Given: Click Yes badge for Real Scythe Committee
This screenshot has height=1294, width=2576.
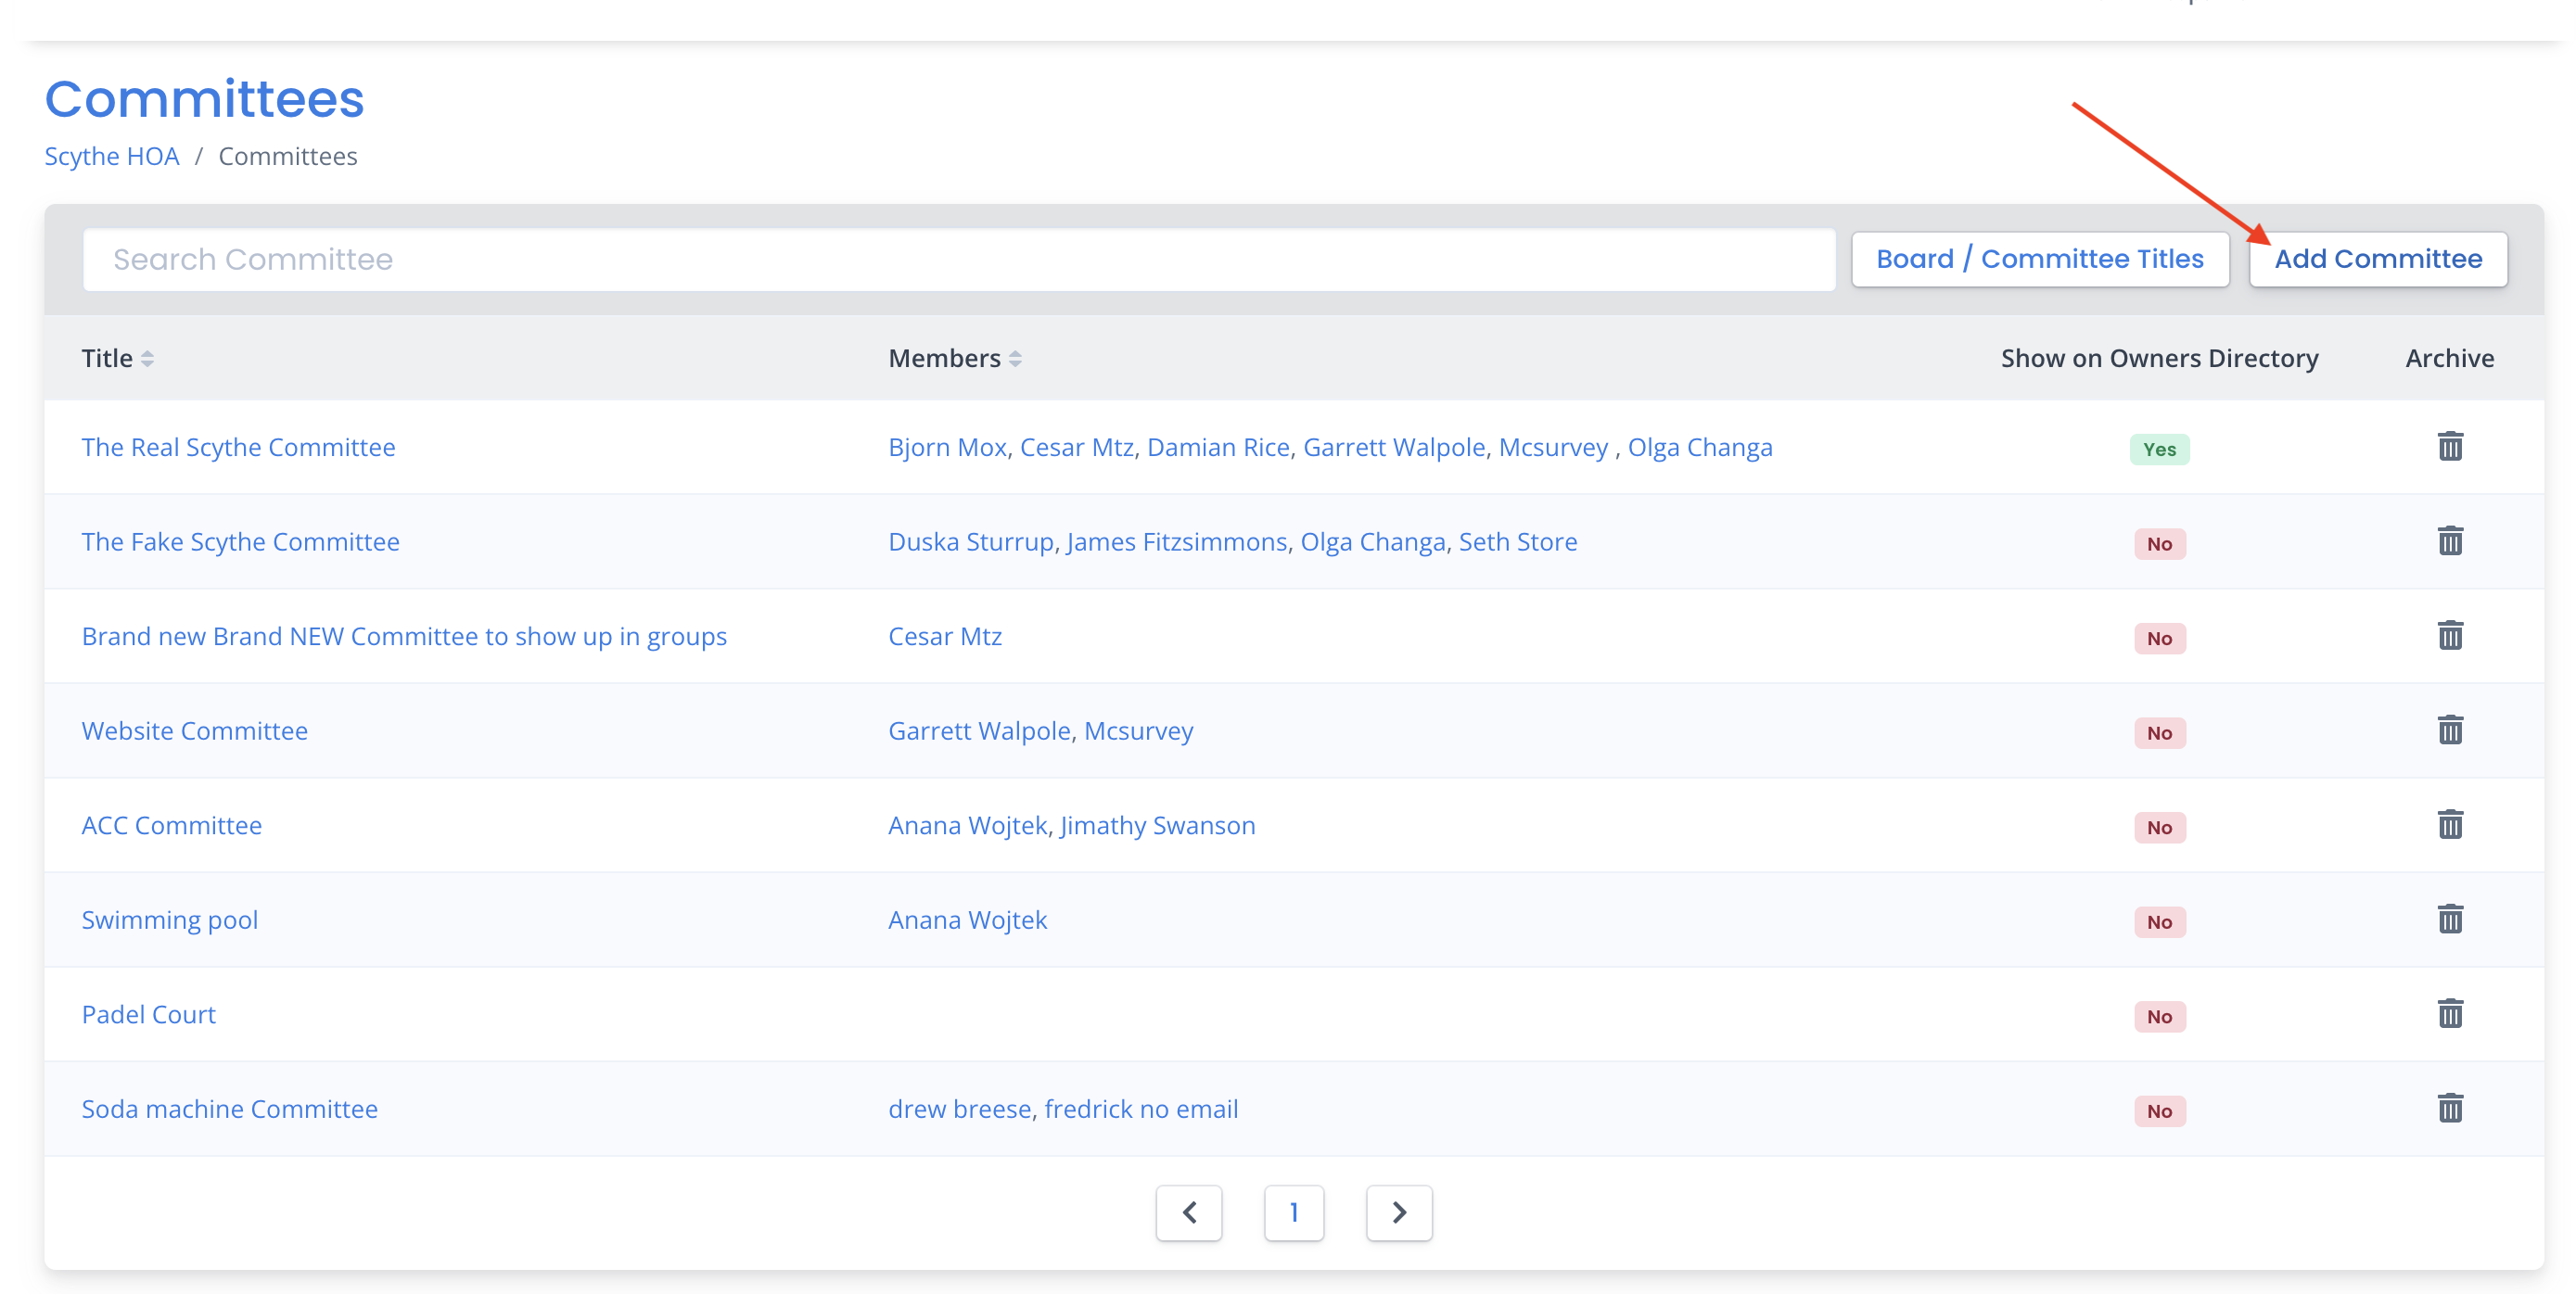Looking at the screenshot, I should [2159, 449].
